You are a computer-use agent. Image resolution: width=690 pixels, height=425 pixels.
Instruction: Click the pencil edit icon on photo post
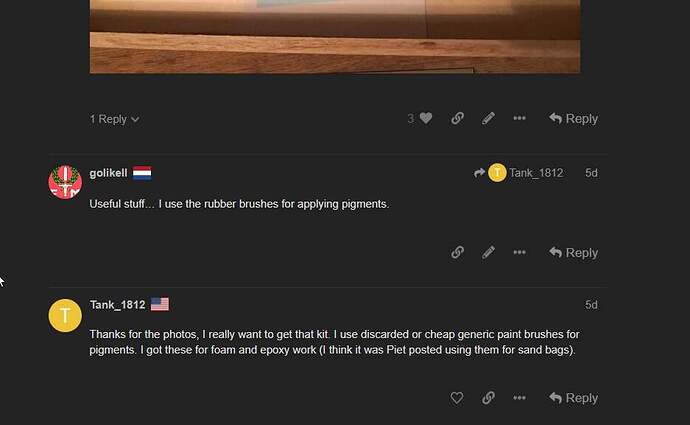coord(488,118)
